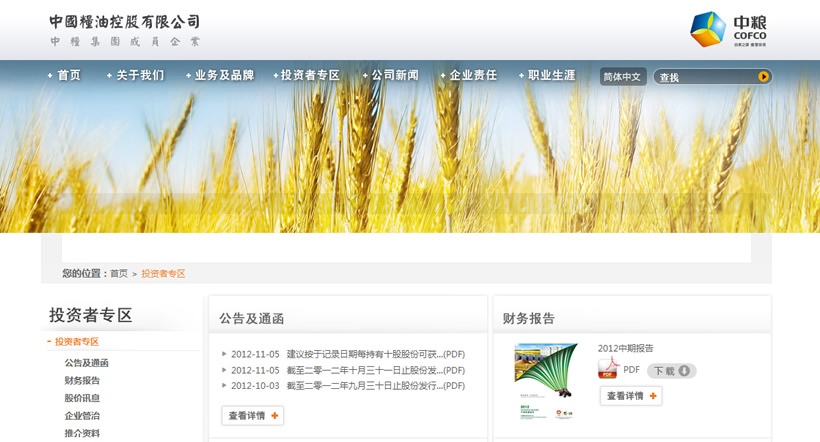This screenshot has width=820, height=442.
Task: Open the 2012 interim report cover thumbnail
Action: click(546, 380)
